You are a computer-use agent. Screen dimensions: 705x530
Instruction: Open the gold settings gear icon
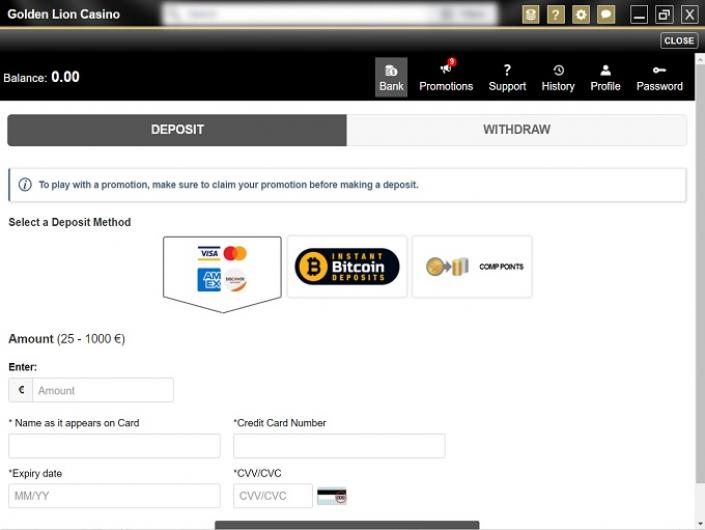coord(581,15)
